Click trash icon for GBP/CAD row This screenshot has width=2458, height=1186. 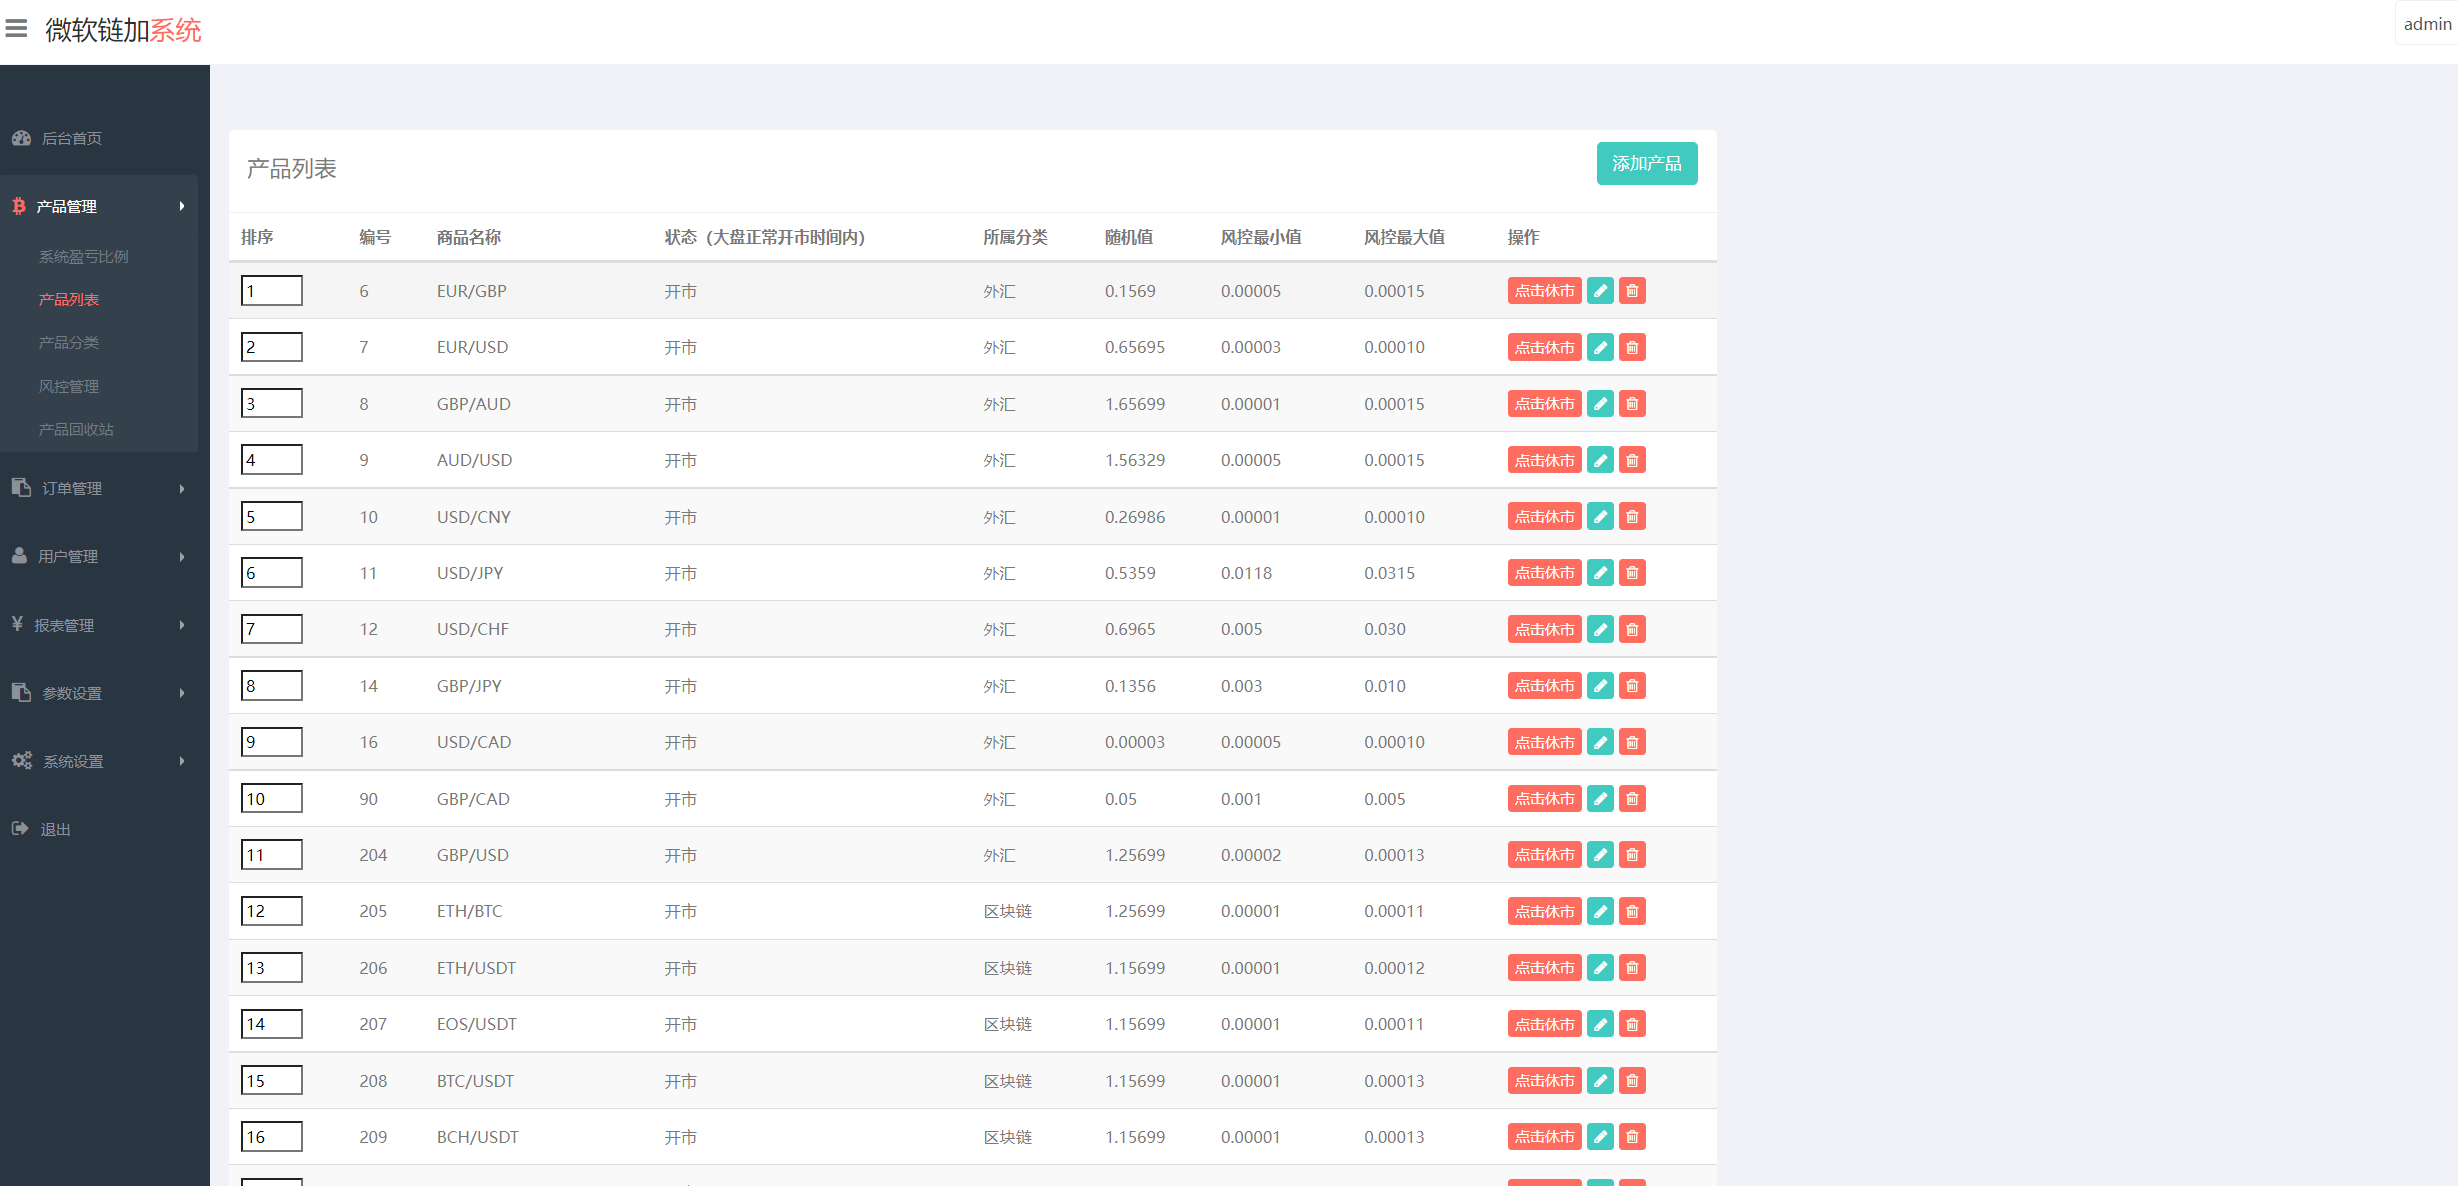[1632, 799]
